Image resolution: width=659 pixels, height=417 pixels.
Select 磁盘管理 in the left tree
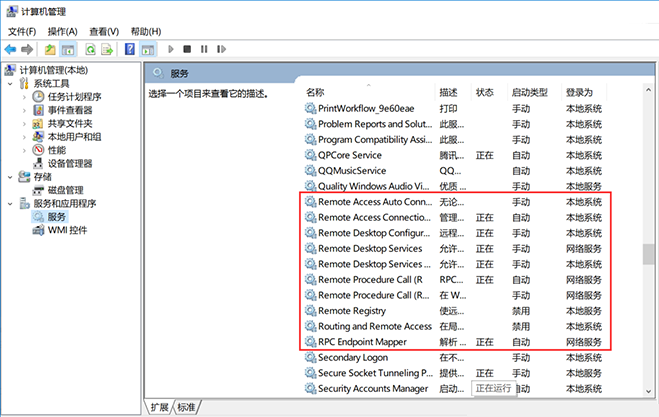pyautogui.click(x=65, y=190)
